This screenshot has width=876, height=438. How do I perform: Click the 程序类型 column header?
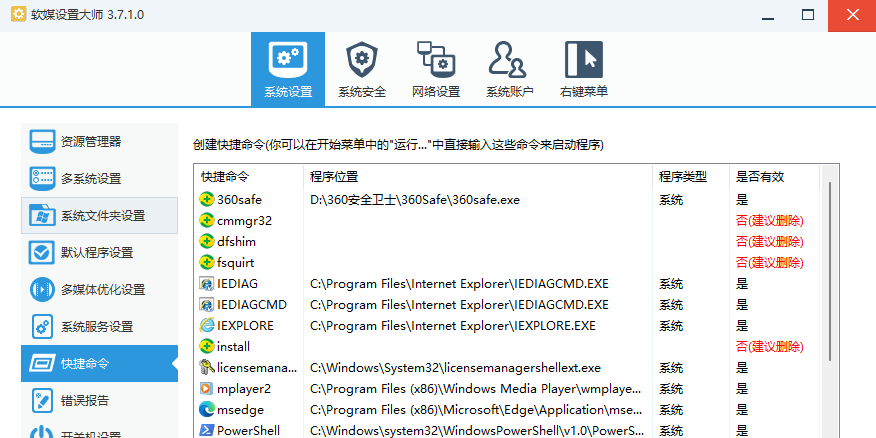pos(688,177)
